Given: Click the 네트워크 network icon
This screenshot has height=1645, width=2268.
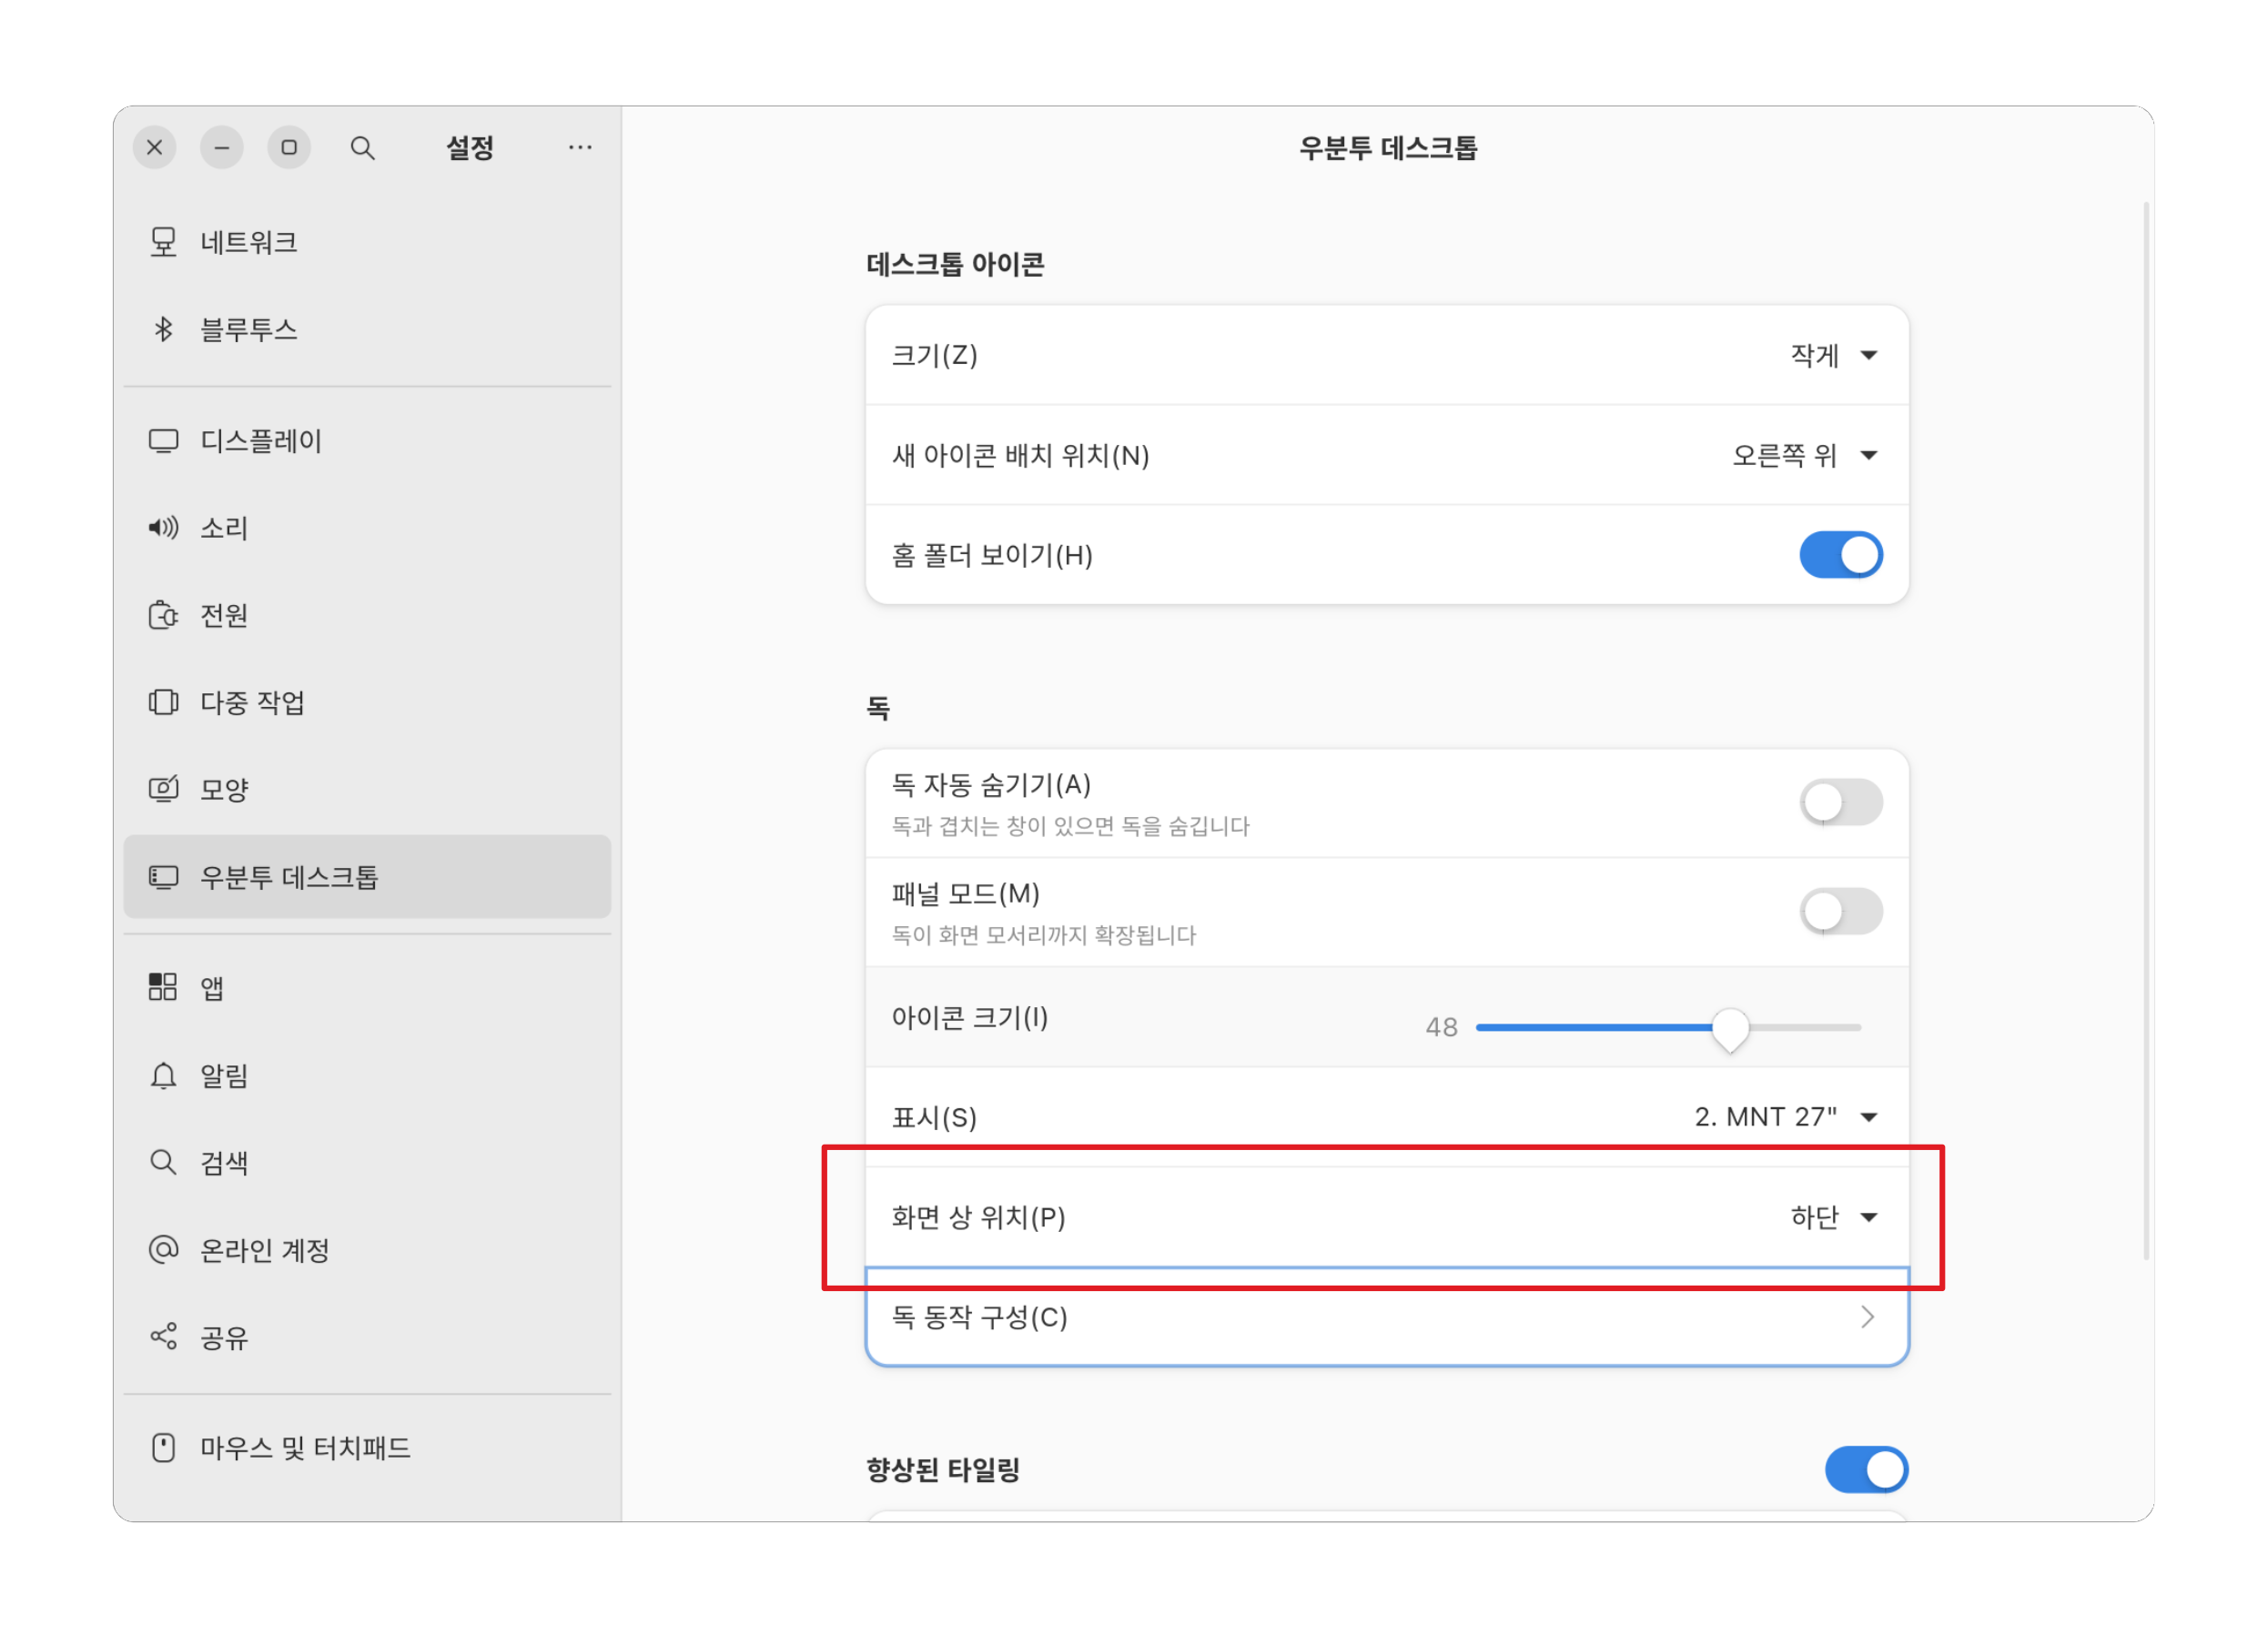Looking at the screenshot, I should click(163, 242).
